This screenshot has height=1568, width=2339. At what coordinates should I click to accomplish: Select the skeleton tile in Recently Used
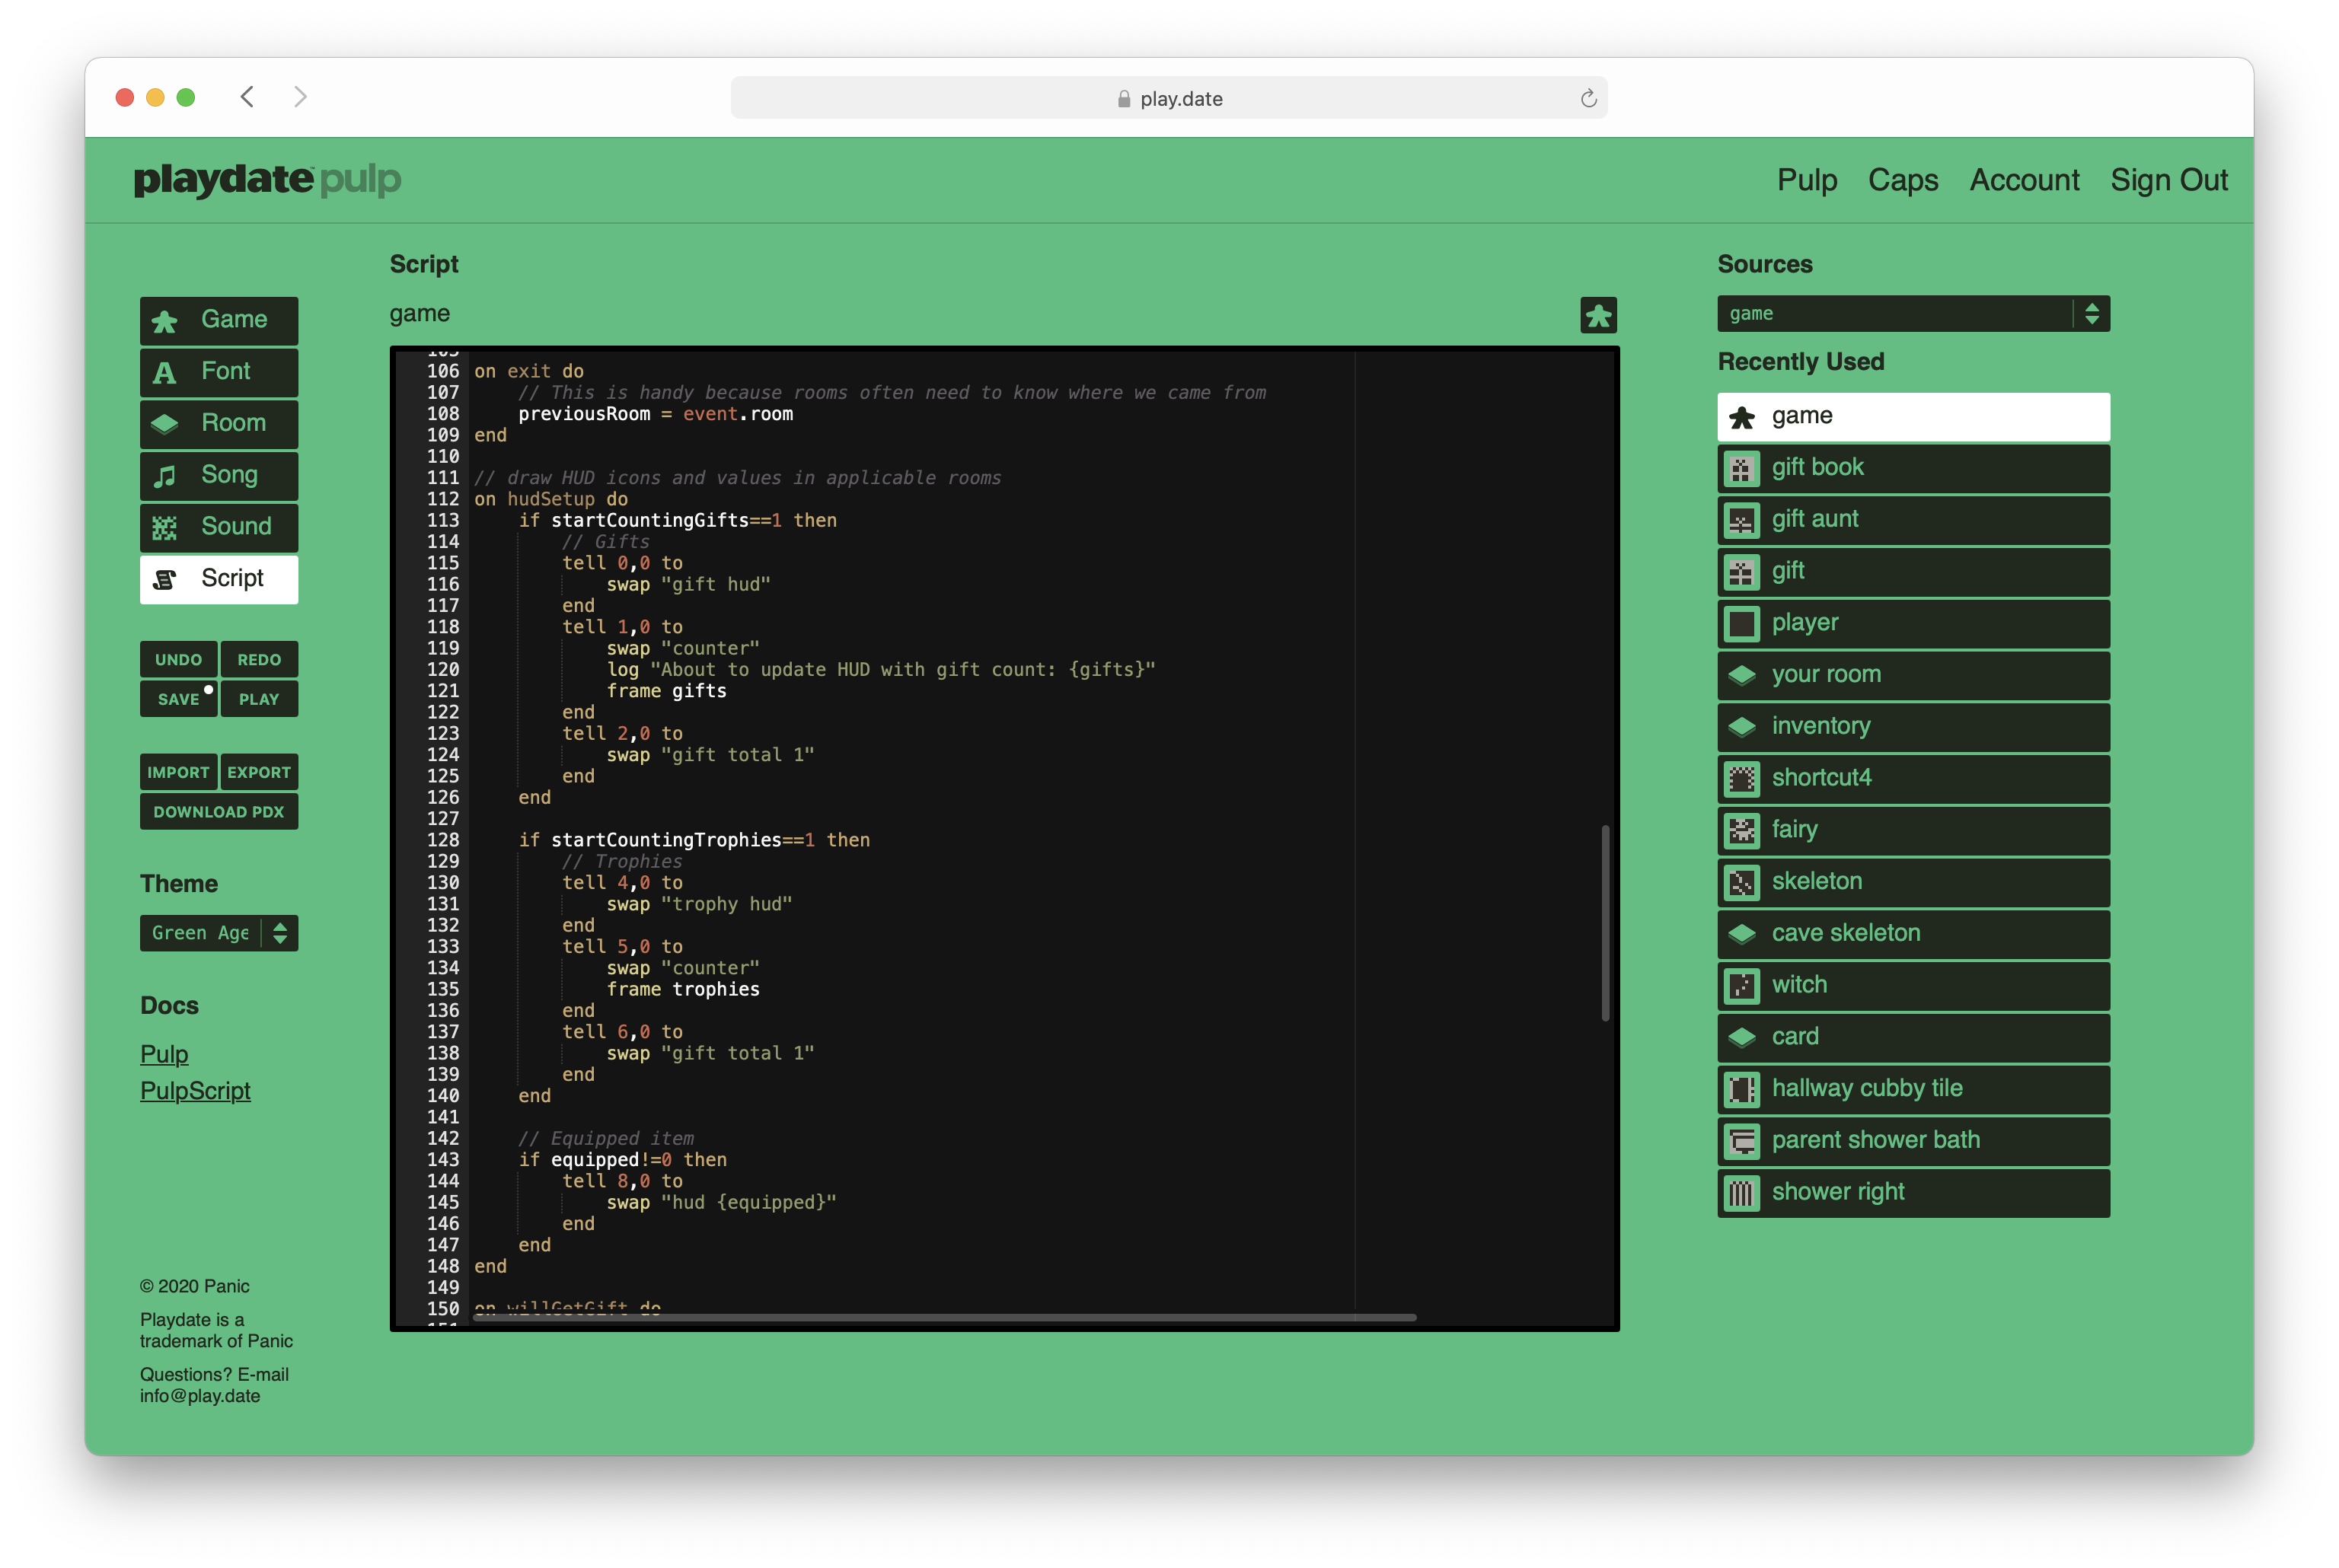click(1912, 882)
